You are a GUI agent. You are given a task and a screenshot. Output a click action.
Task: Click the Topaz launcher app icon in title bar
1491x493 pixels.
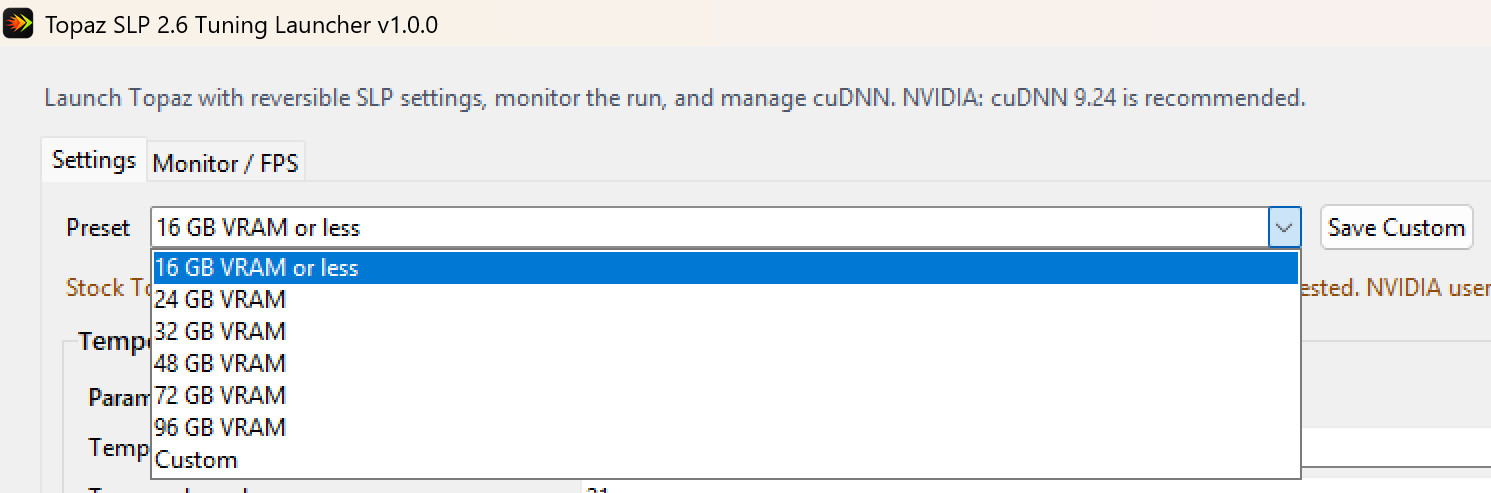19,24
